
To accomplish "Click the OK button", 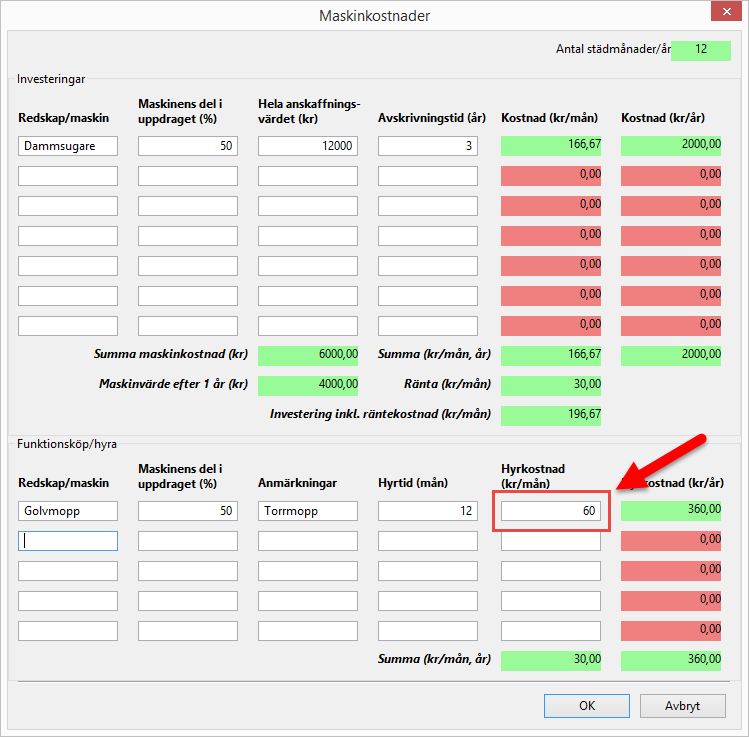I will click(586, 705).
